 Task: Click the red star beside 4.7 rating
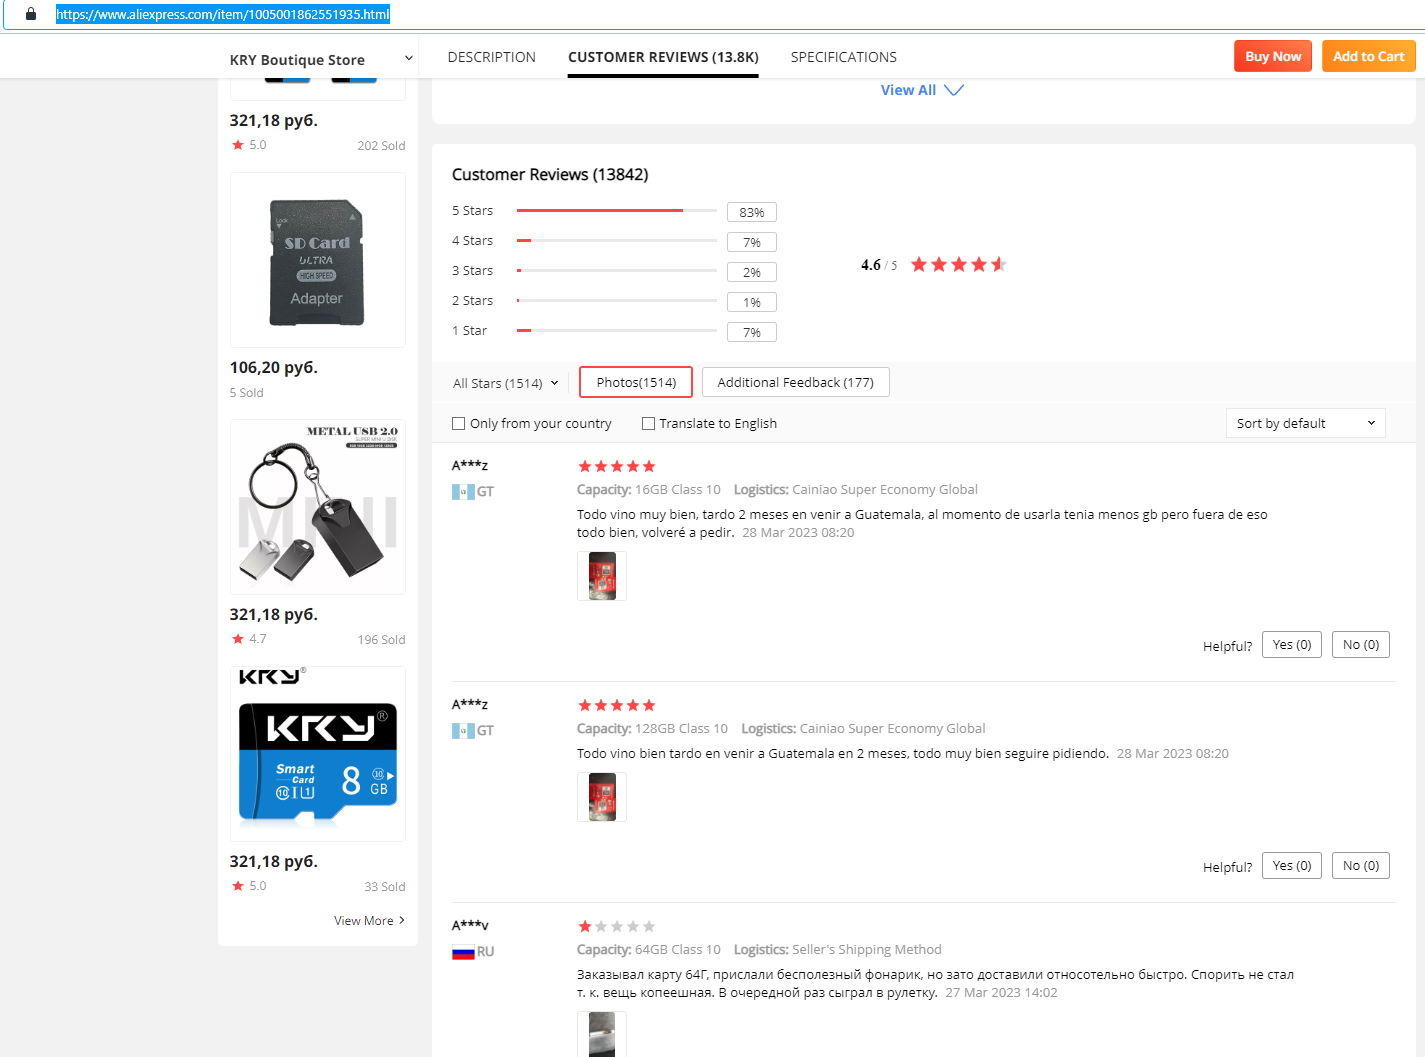[238, 639]
